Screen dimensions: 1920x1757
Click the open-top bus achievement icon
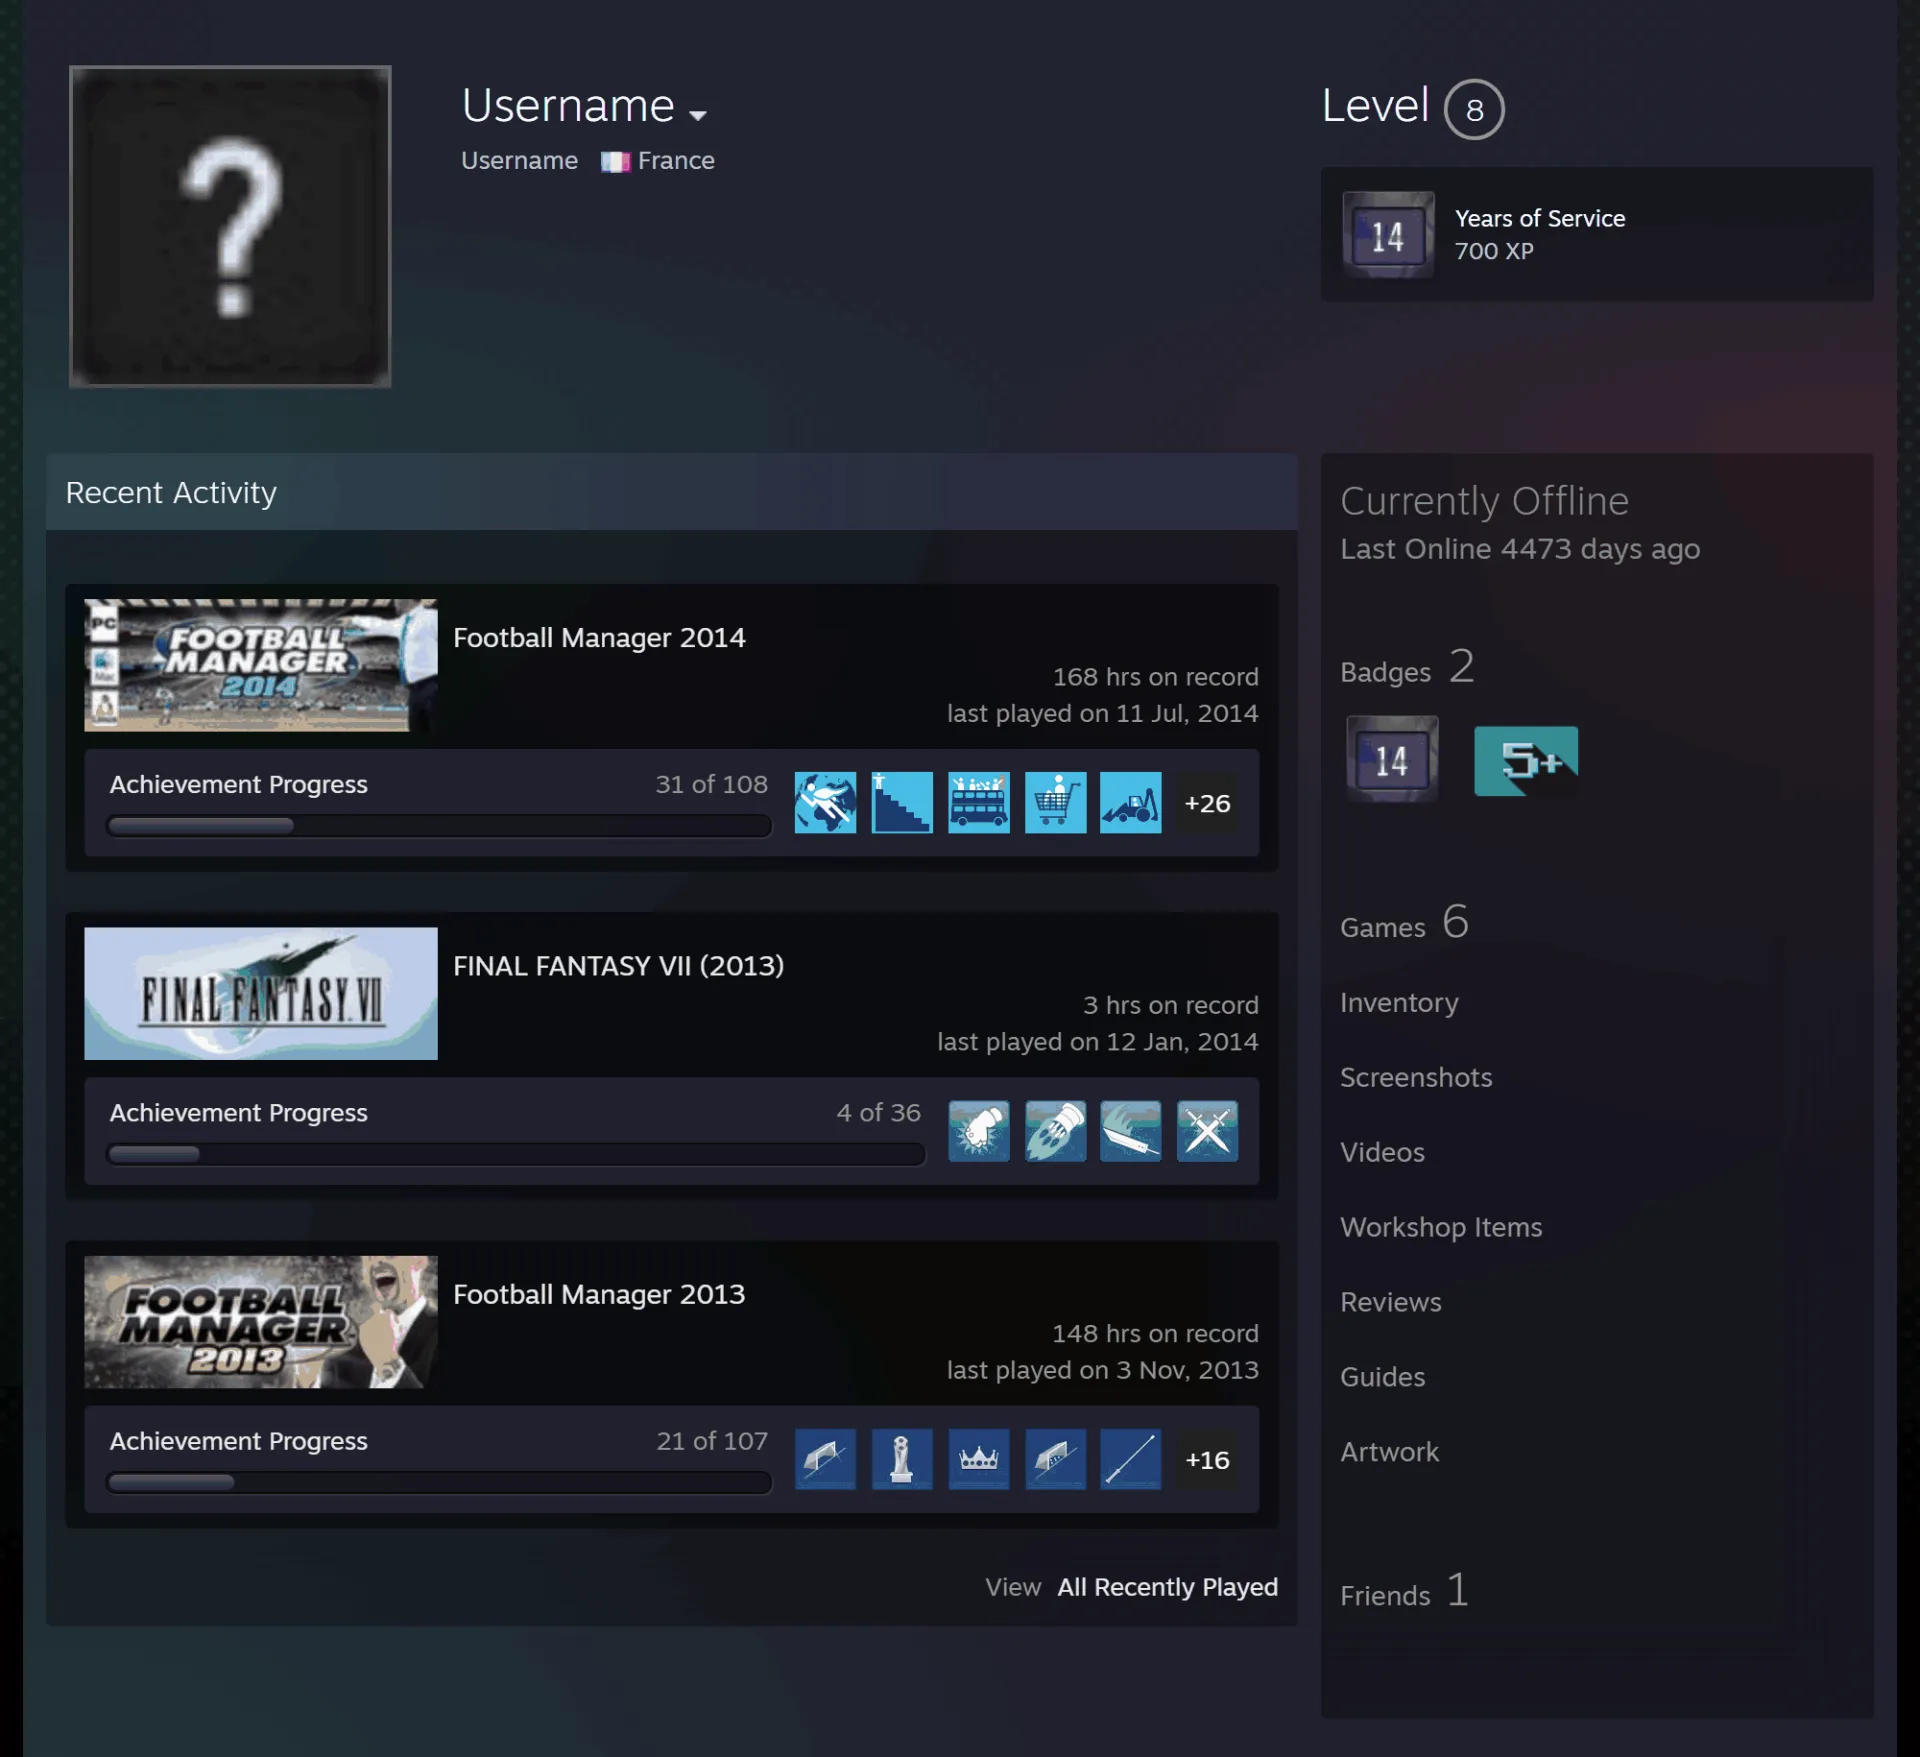point(978,802)
